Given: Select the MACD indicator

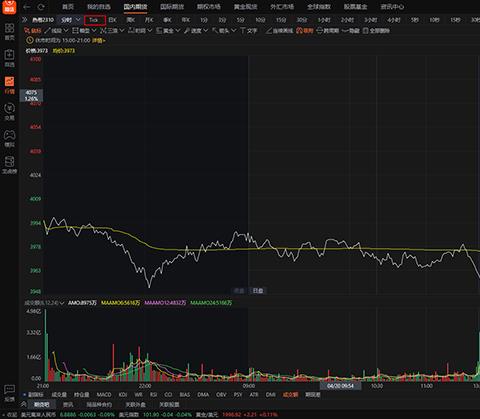Looking at the screenshot, I should click(104, 395).
